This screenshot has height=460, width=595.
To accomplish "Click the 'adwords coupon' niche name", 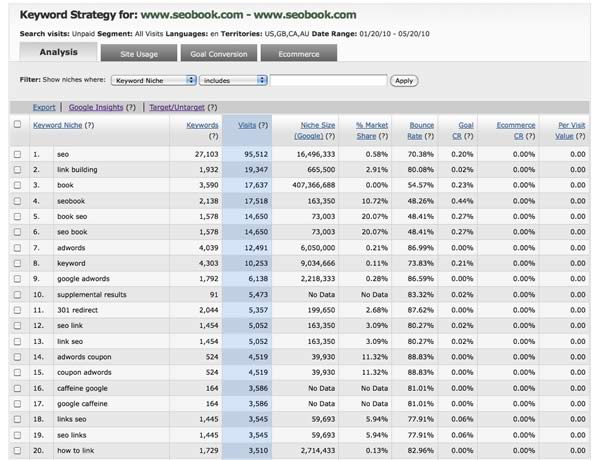I will click(84, 357).
